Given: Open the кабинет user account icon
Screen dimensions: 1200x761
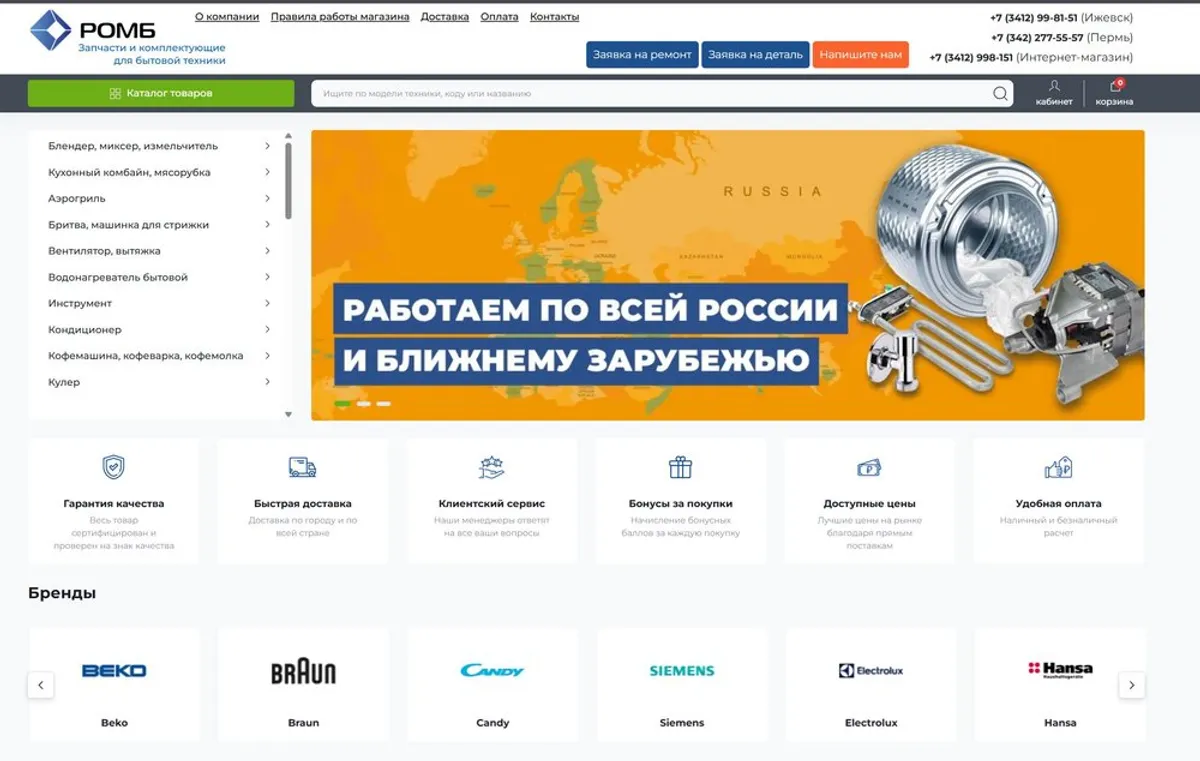Looking at the screenshot, I should coord(1054,86).
